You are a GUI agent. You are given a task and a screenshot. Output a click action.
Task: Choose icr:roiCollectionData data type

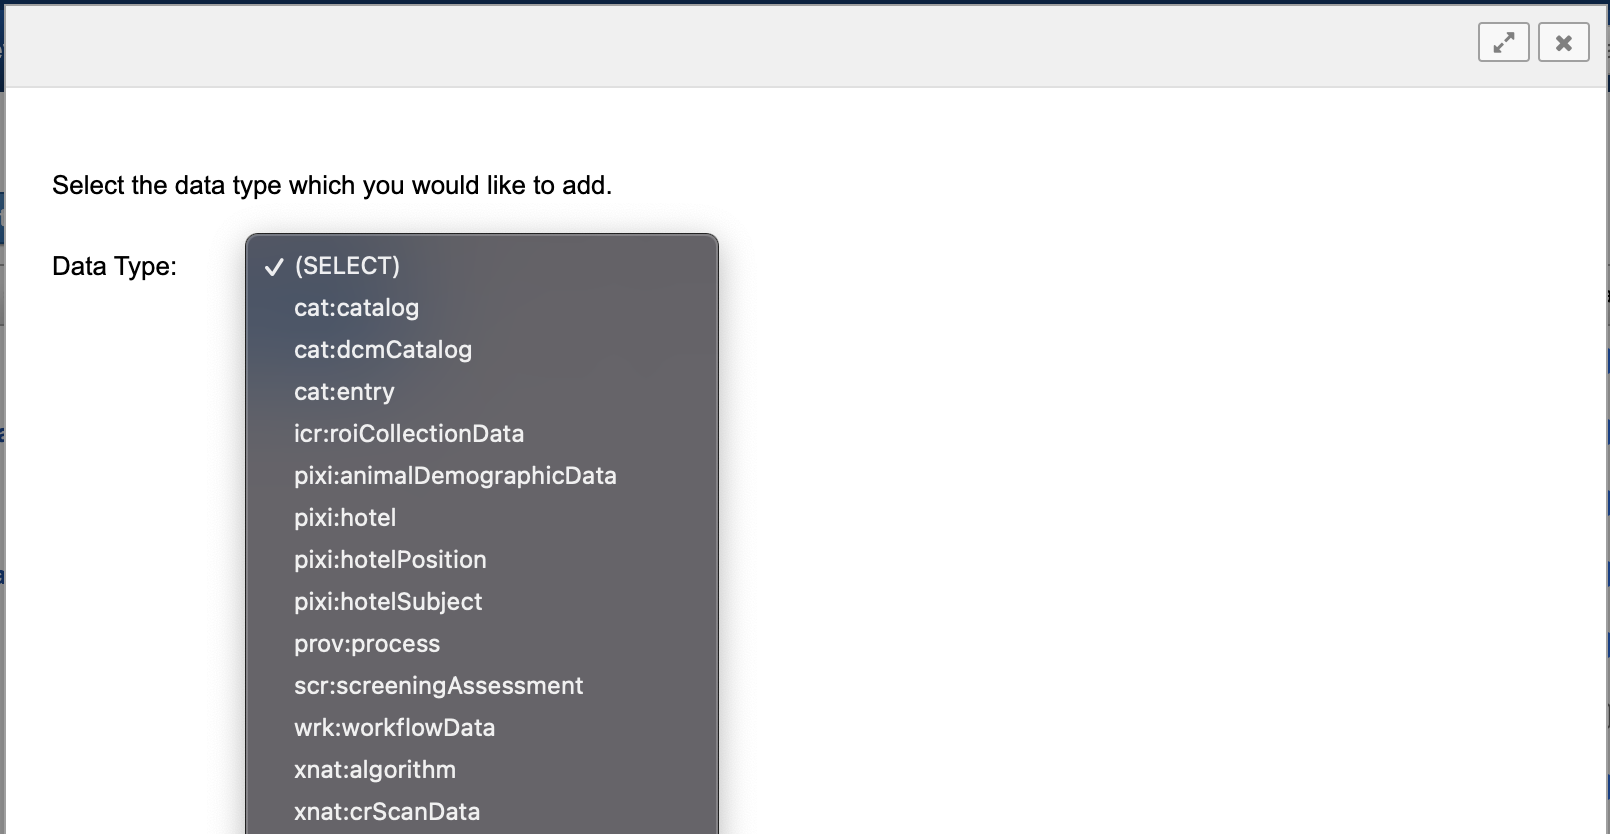[408, 434]
